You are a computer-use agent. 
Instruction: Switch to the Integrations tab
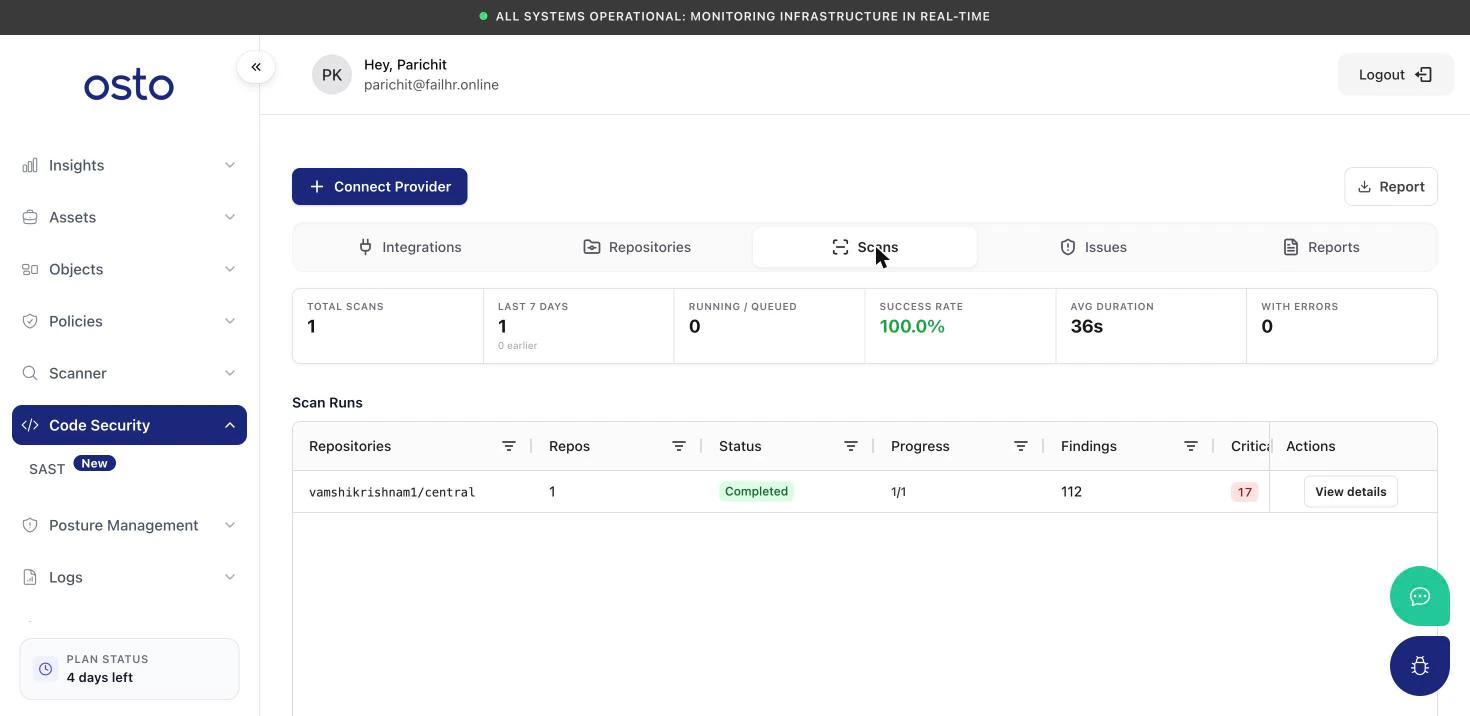[410, 247]
